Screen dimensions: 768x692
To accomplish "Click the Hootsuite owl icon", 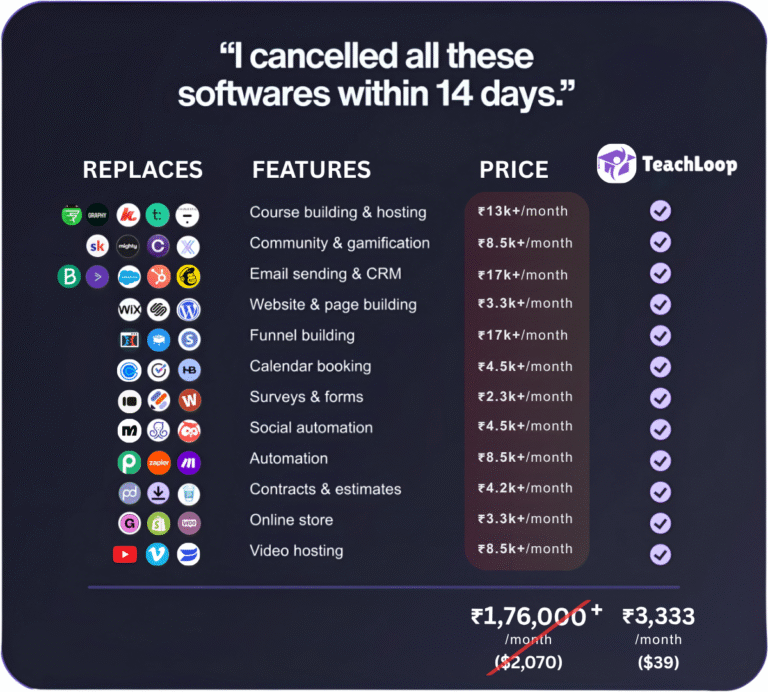I will pos(188,432).
